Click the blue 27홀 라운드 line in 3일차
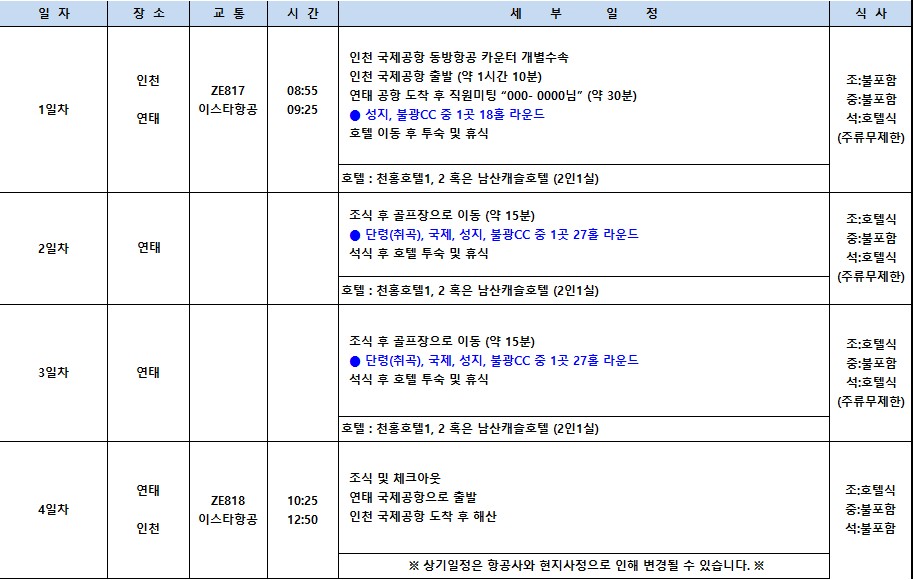 click(x=494, y=361)
